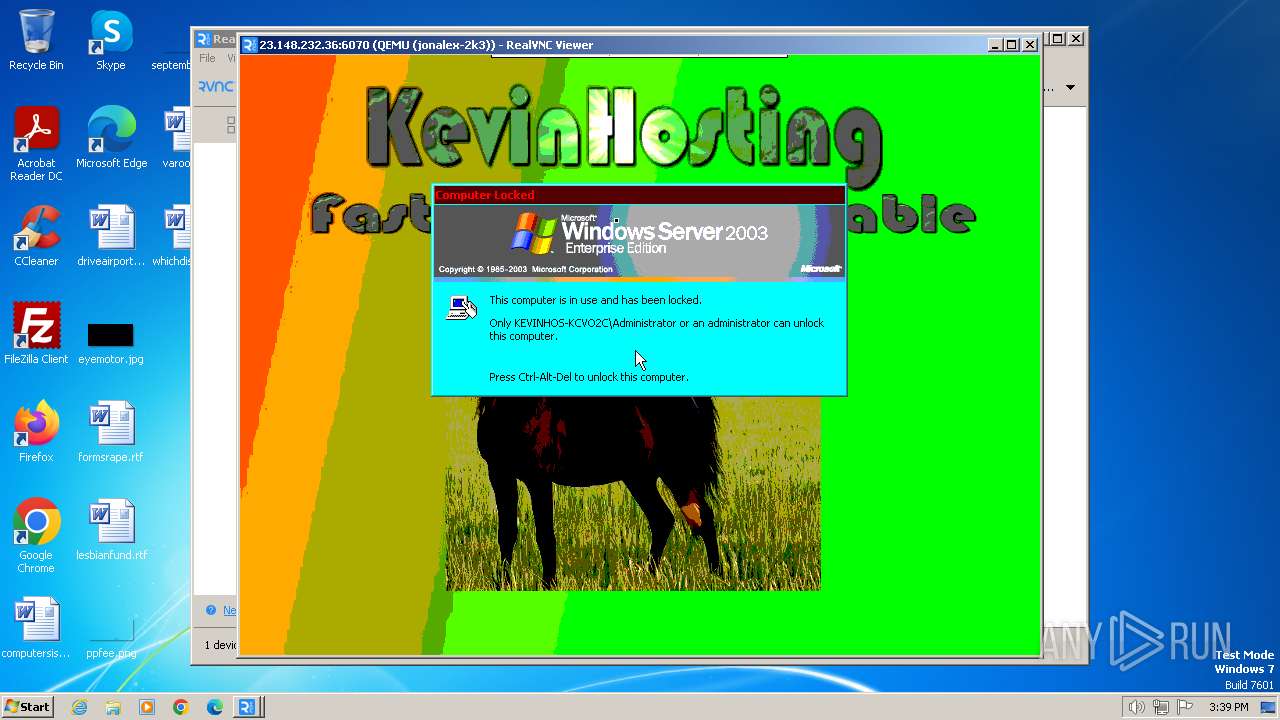Select the driveairport document icon
Screen dimensions: 1280x720
coord(111,236)
